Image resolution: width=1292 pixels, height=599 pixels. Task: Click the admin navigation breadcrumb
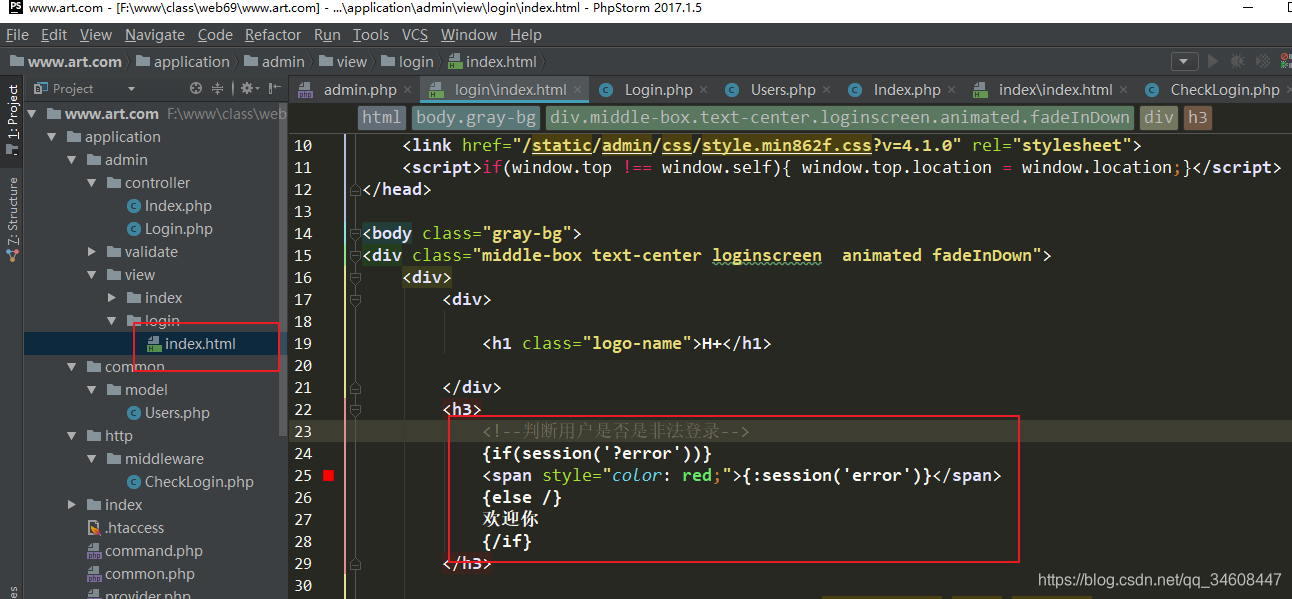[x=273, y=61]
